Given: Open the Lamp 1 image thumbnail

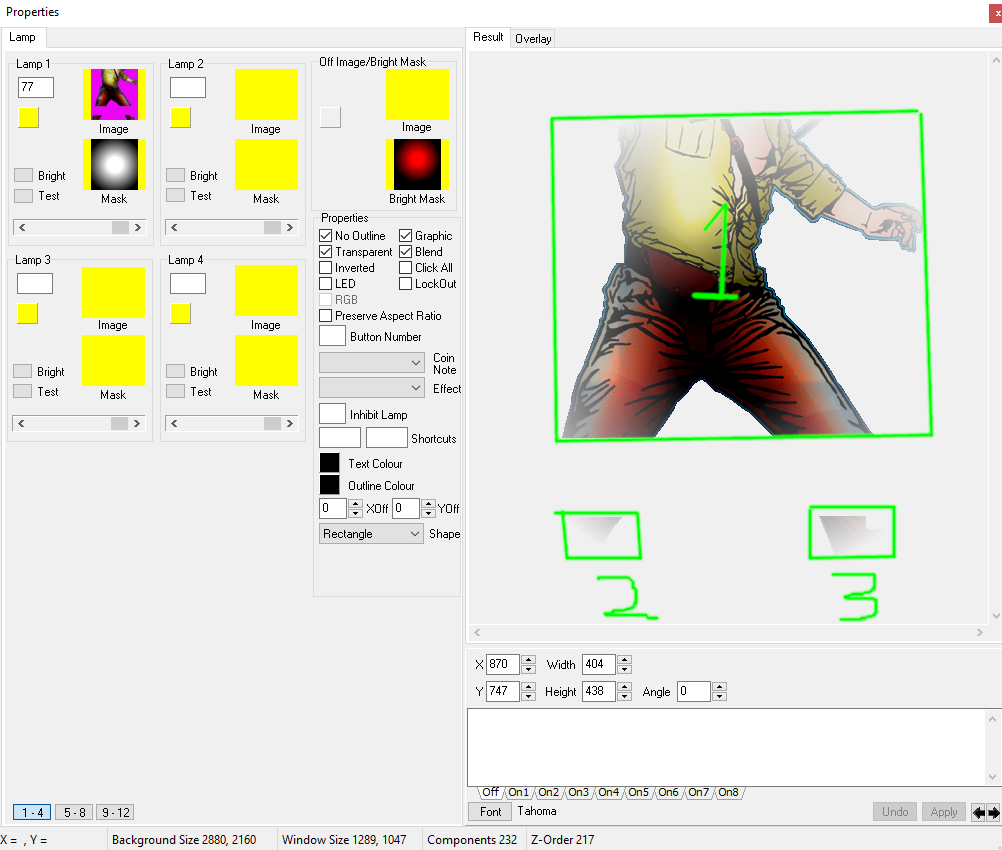Looking at the screenshot, I should point(114,95).
